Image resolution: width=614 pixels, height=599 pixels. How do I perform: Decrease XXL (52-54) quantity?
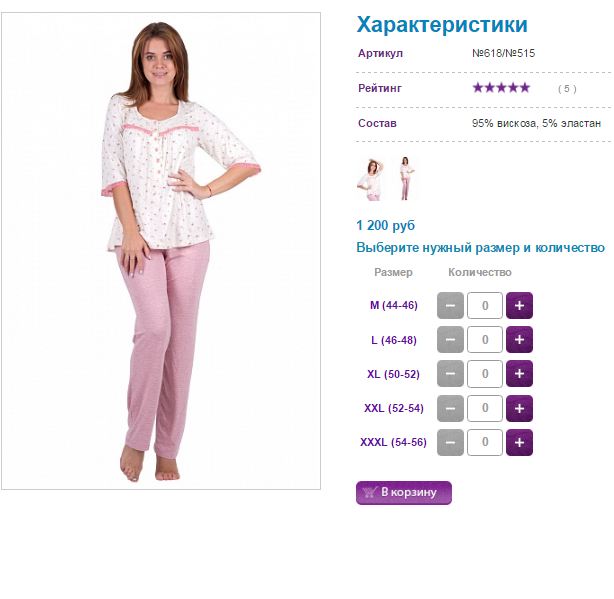(450, 408)
